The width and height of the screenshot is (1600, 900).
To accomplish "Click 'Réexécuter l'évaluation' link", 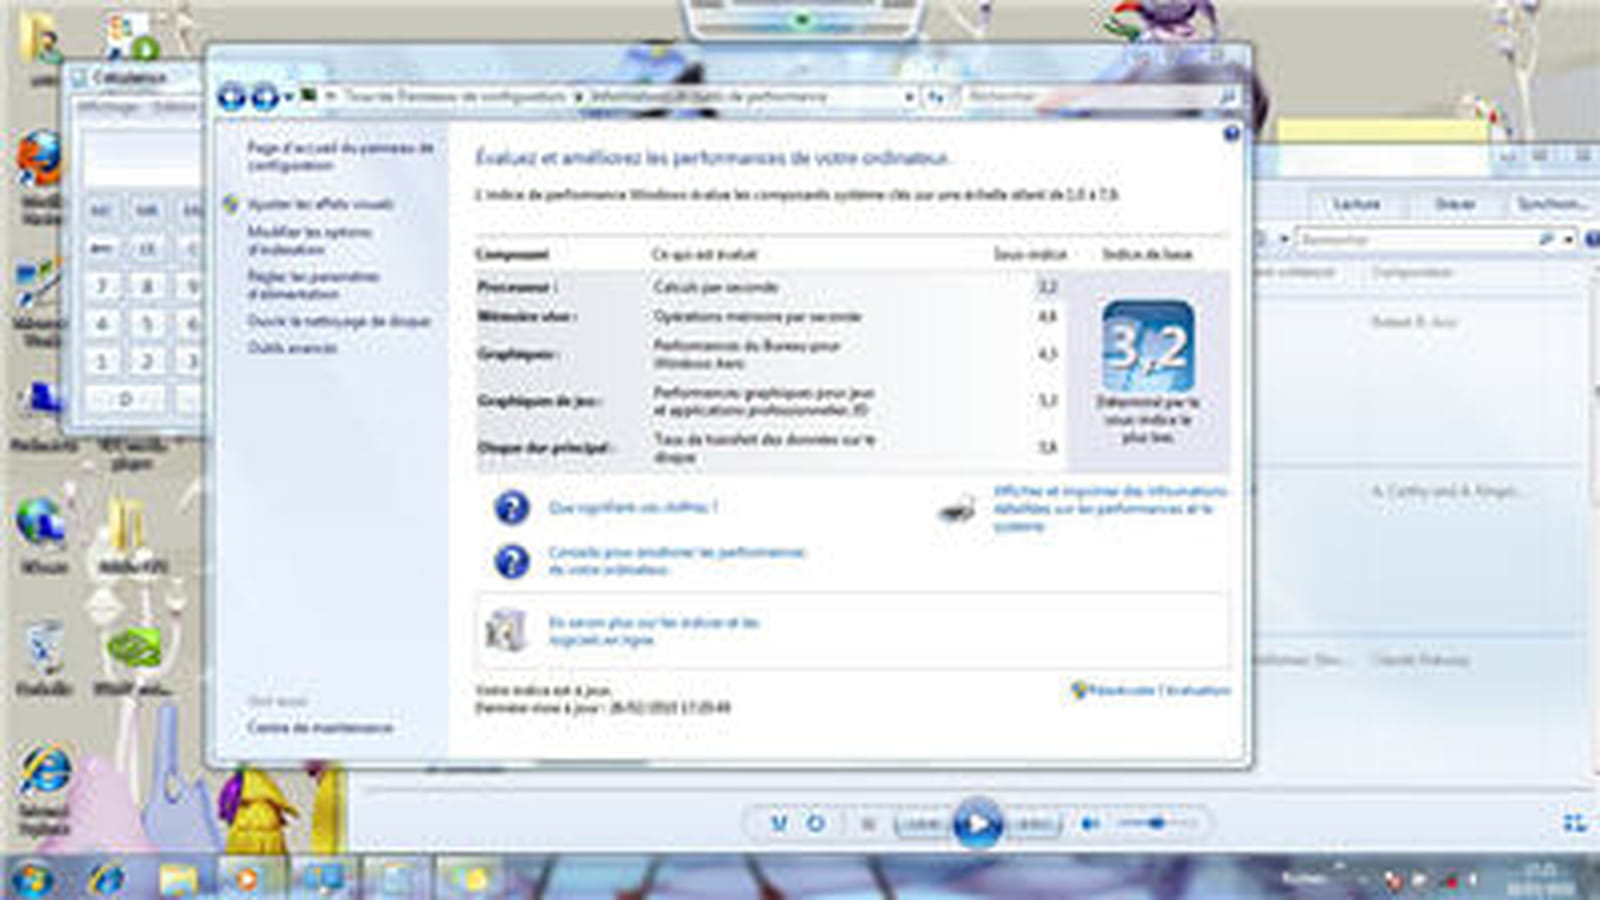I will pyautogui.click(x=1159, y=690).
